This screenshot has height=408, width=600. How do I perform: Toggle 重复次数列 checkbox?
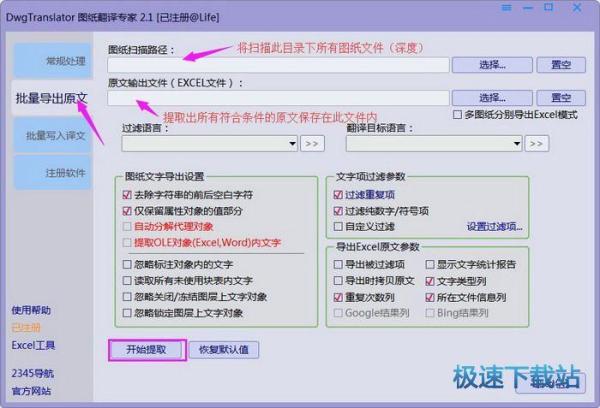[x=338, y=297]
